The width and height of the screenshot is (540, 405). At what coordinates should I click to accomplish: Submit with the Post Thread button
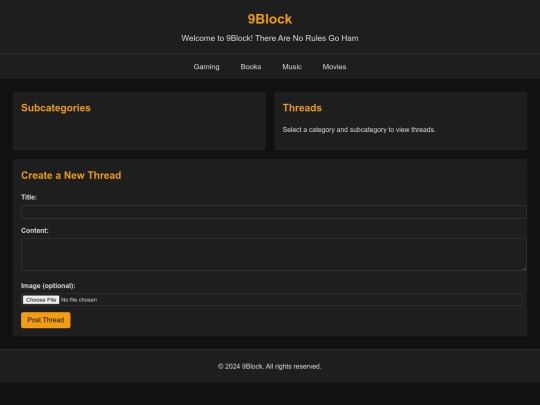(46, 320)
